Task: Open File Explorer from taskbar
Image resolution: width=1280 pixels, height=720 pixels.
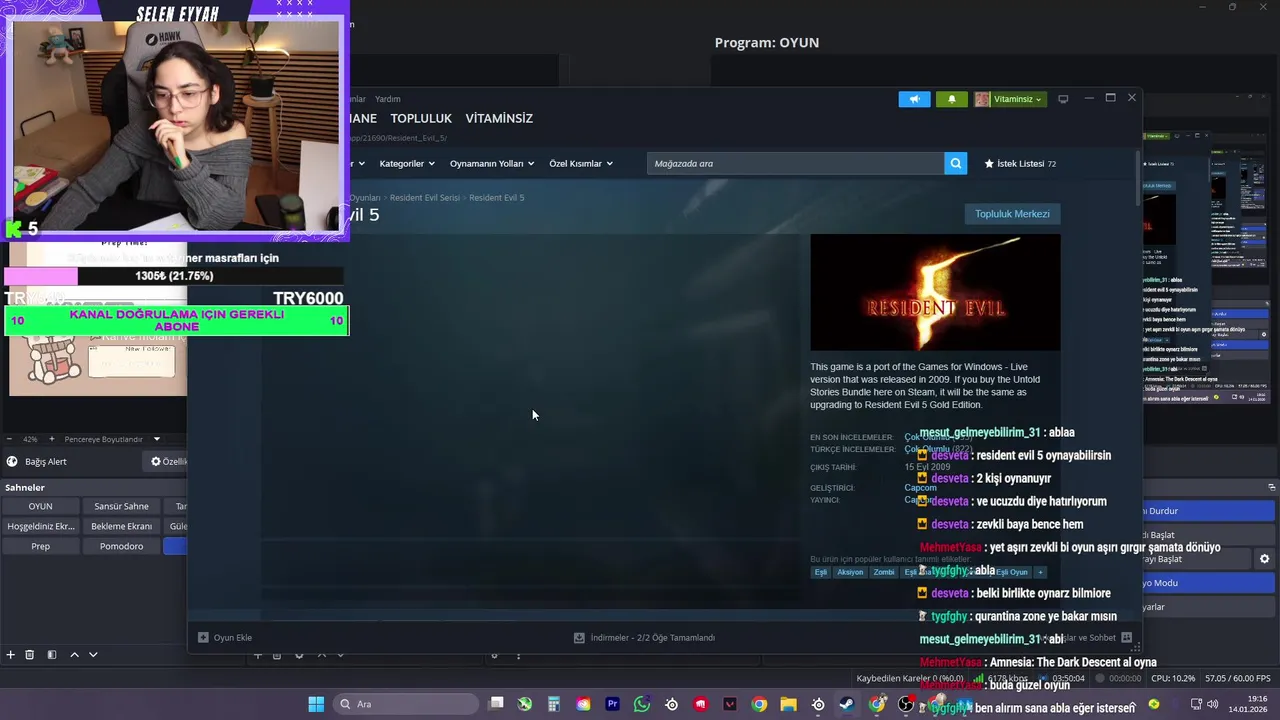Action: tap(788, 704)
